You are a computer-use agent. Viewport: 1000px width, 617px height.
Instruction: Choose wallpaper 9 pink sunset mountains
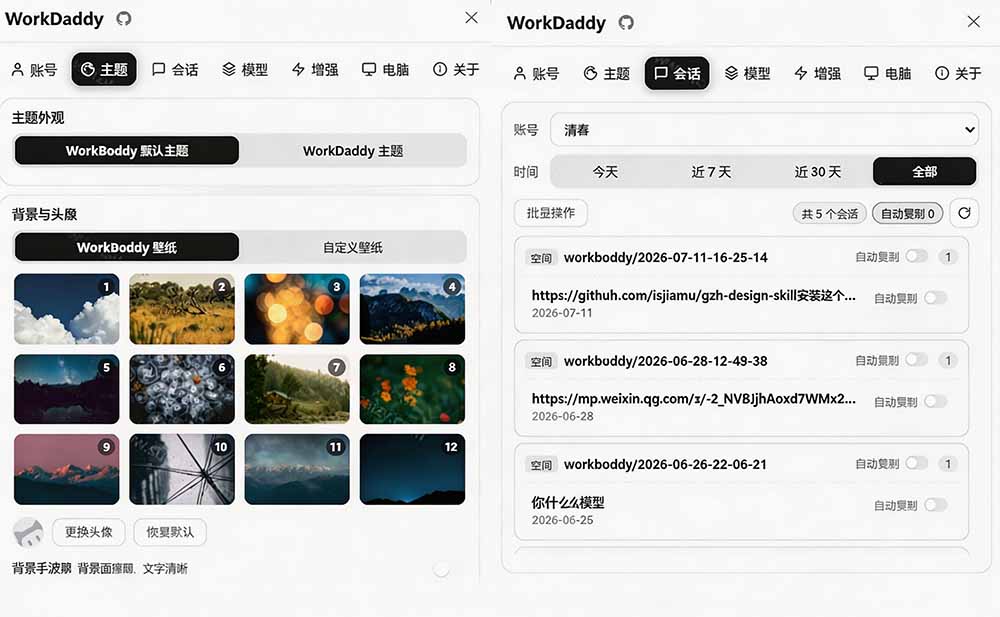66,470
